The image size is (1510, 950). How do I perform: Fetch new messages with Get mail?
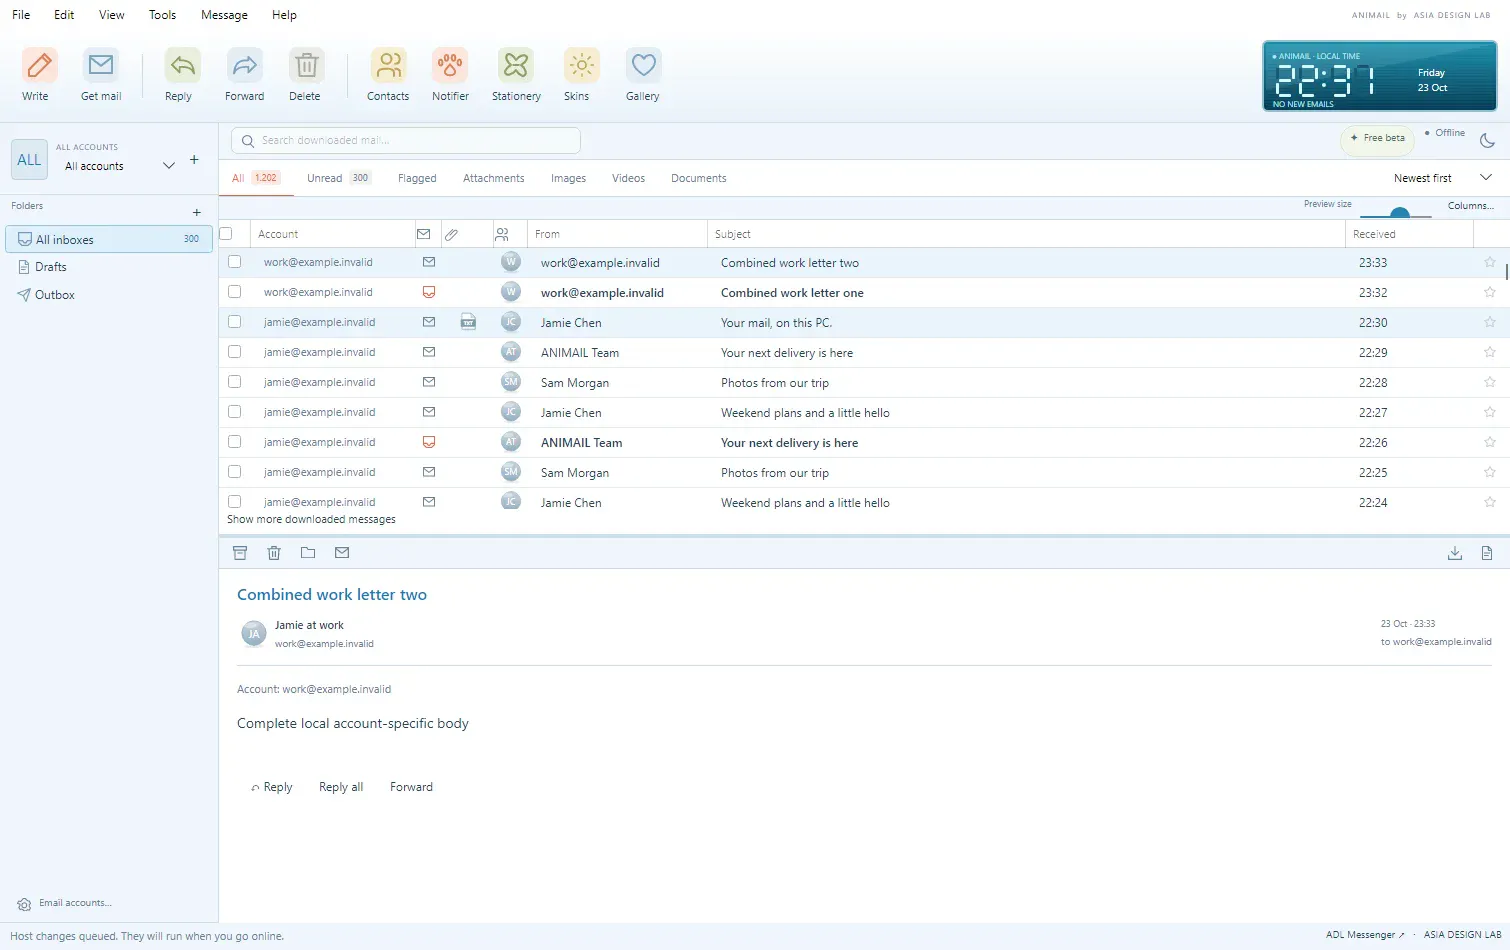101,66
